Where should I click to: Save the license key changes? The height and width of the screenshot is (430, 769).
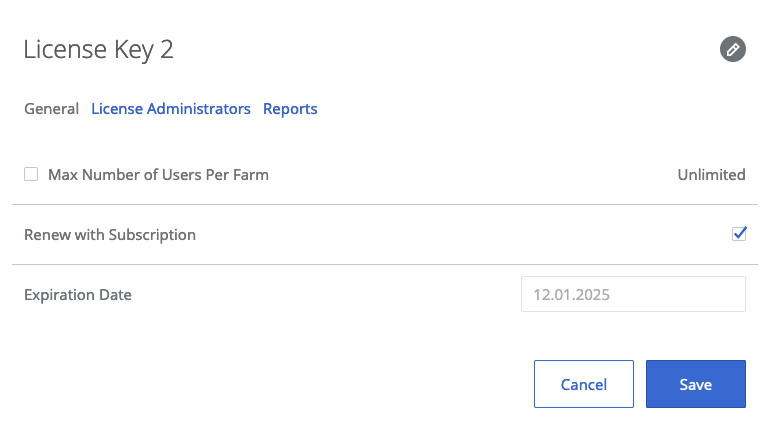(695, 384)
